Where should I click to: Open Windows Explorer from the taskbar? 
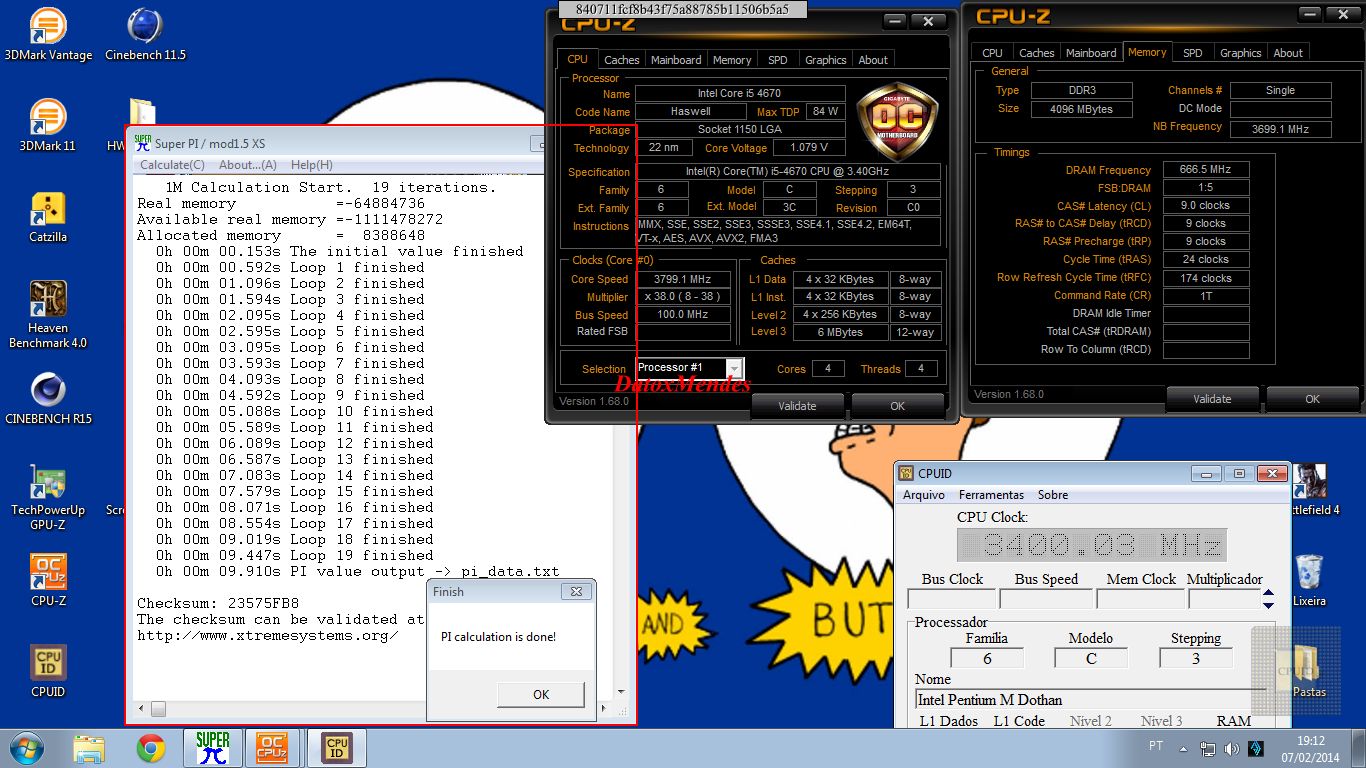pyautogui.click(x=89, y=748)
